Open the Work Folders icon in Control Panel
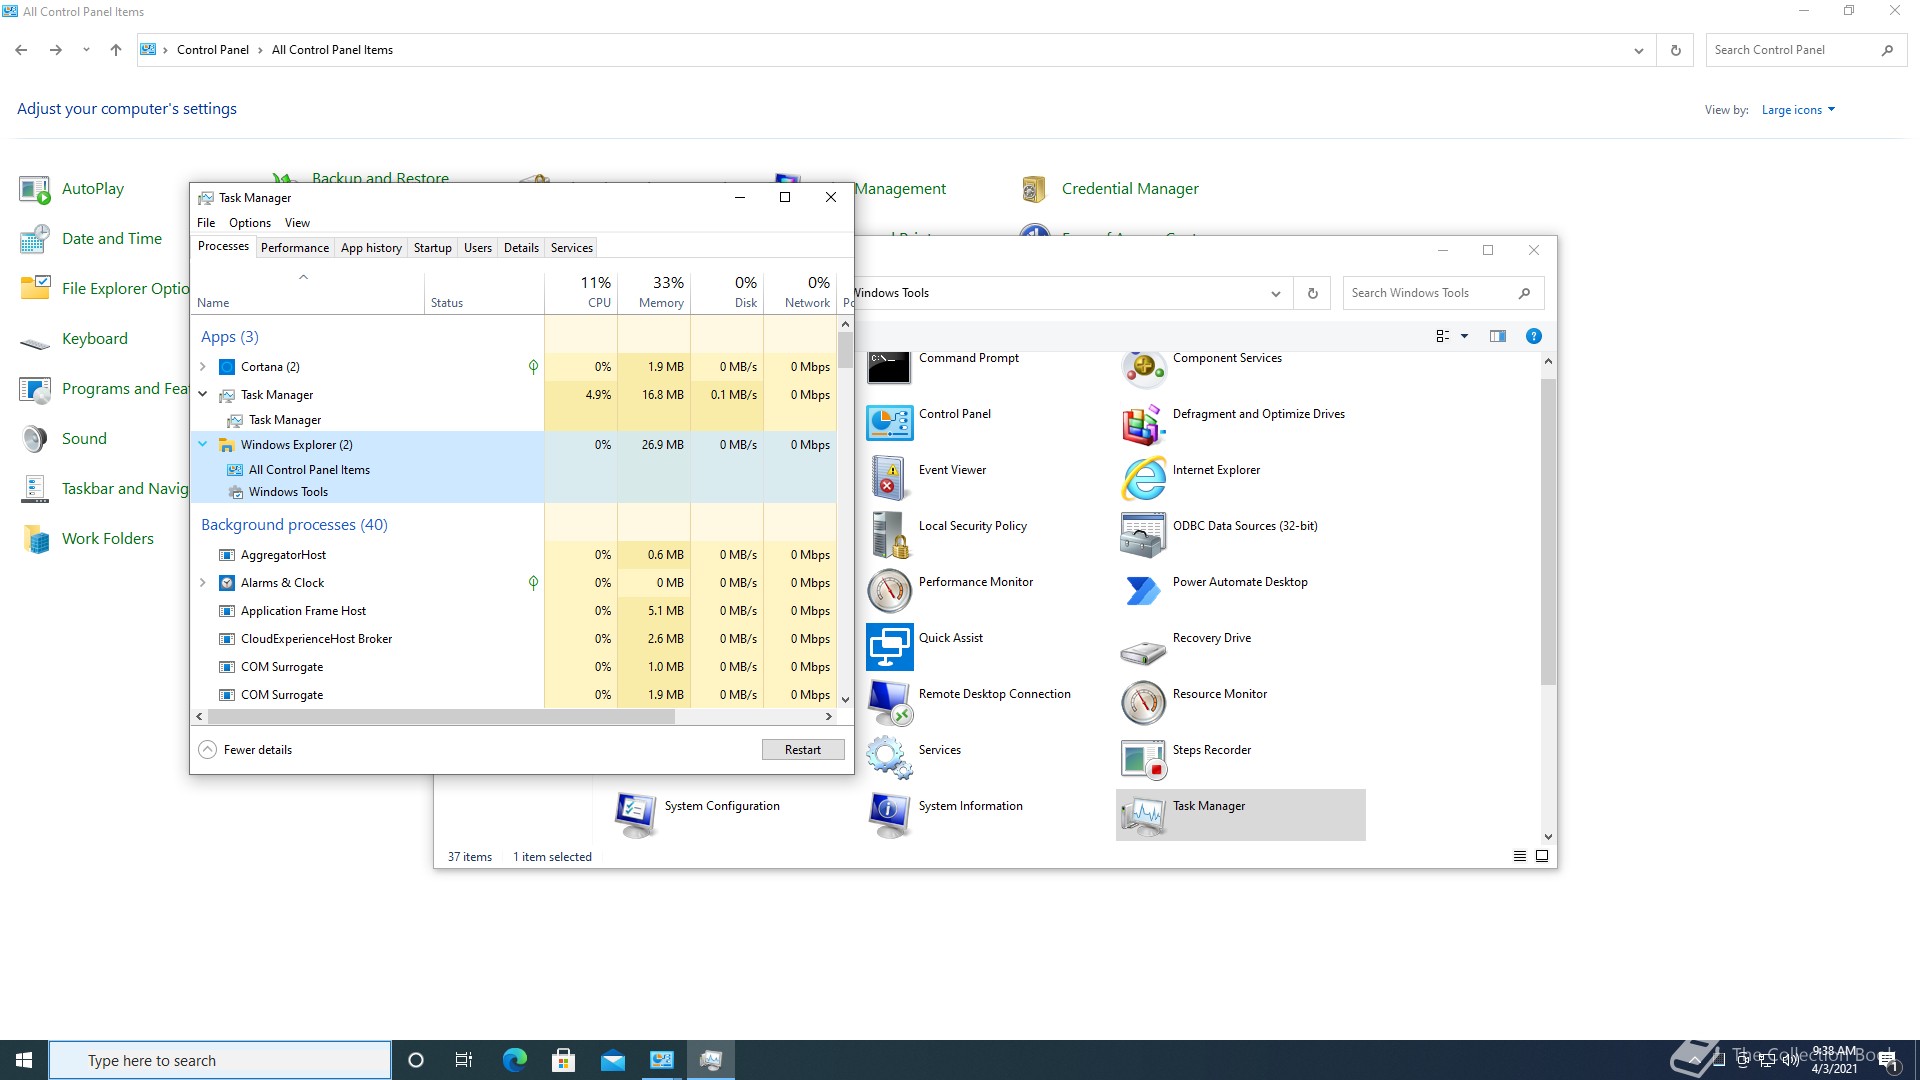 35,539
